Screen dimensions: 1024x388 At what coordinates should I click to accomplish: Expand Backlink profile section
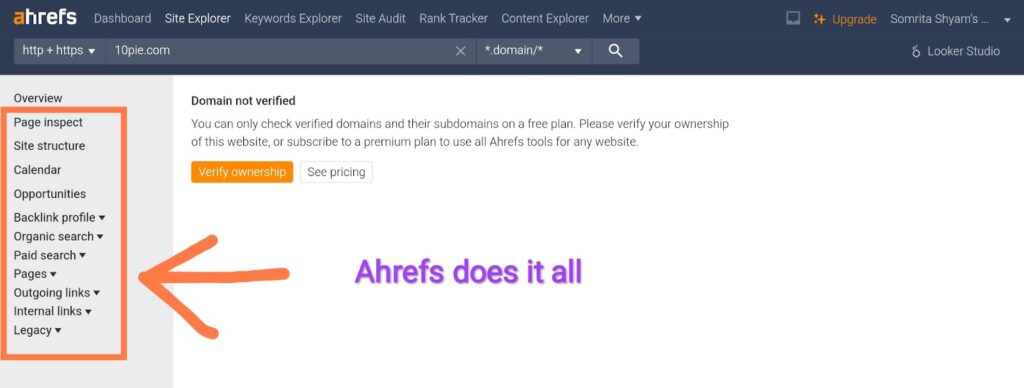(59, 218)
